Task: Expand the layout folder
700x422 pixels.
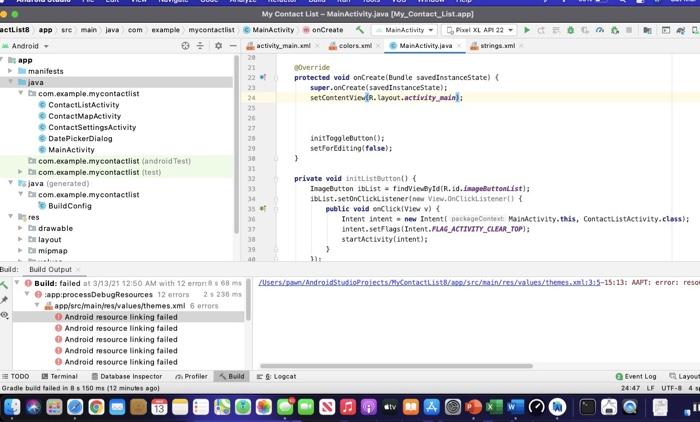Action: (x=20, y=239)
